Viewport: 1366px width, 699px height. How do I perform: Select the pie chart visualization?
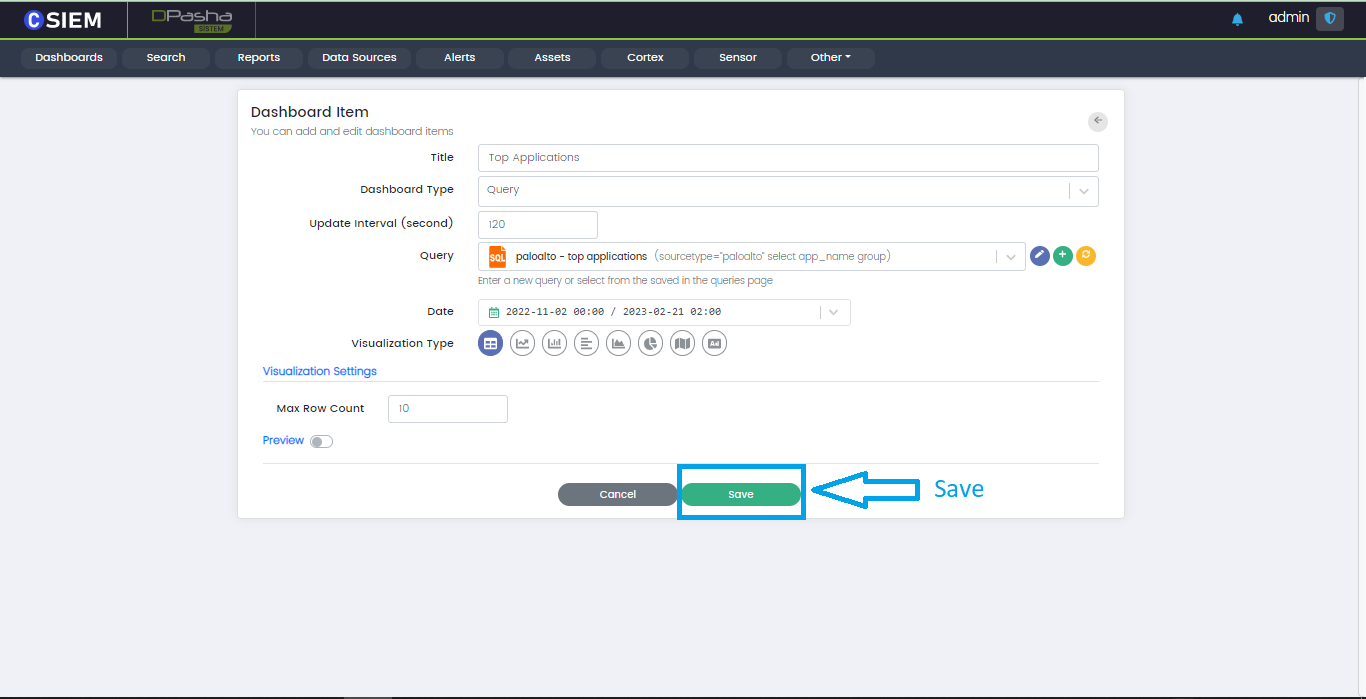pos(650,343)
